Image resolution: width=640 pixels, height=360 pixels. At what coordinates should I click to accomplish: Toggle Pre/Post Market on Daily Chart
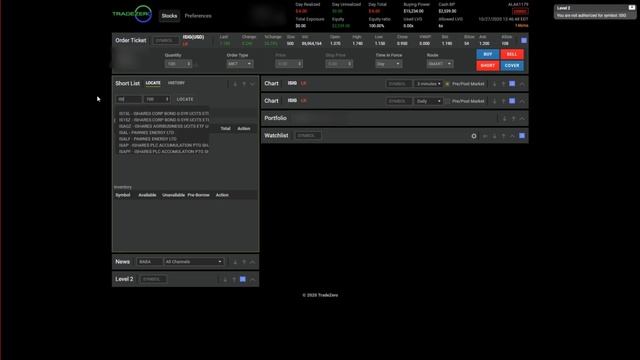tap(447, 101)
